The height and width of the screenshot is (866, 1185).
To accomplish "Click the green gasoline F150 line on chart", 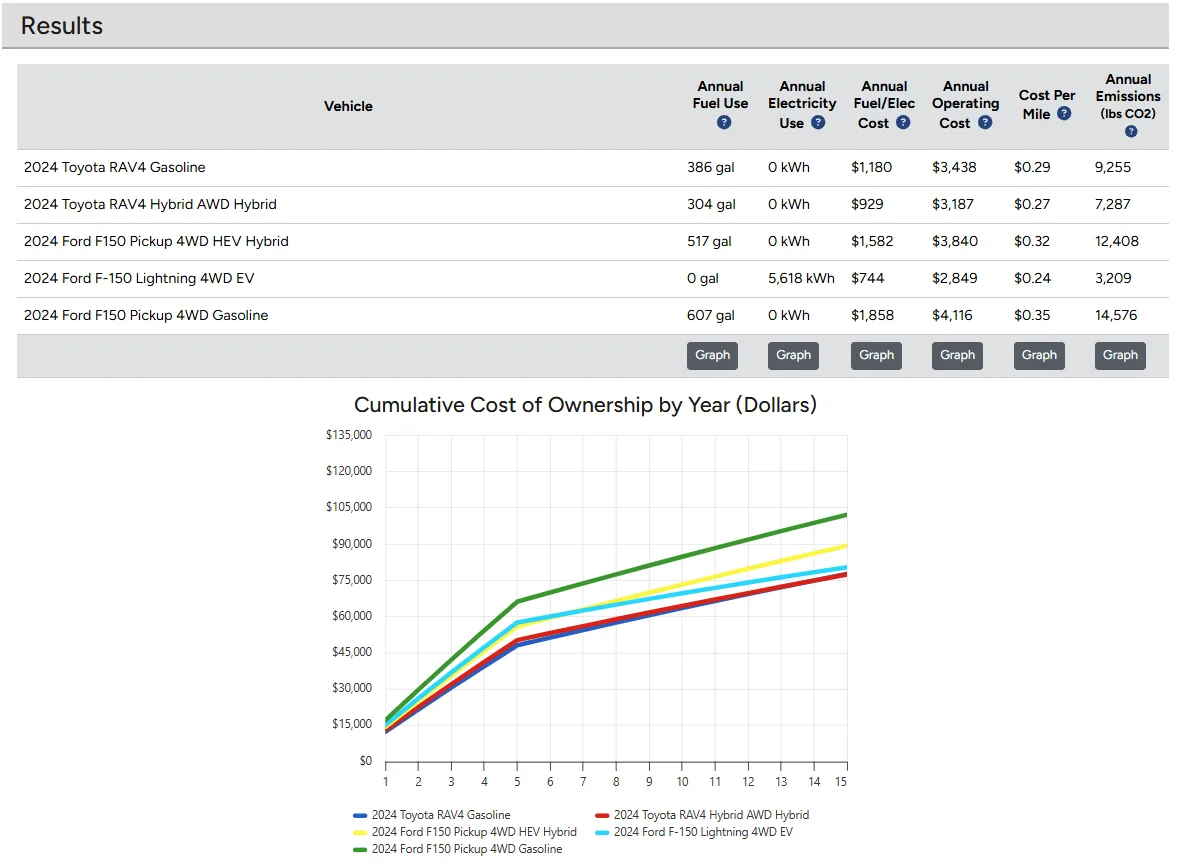I will pos(700,550).
